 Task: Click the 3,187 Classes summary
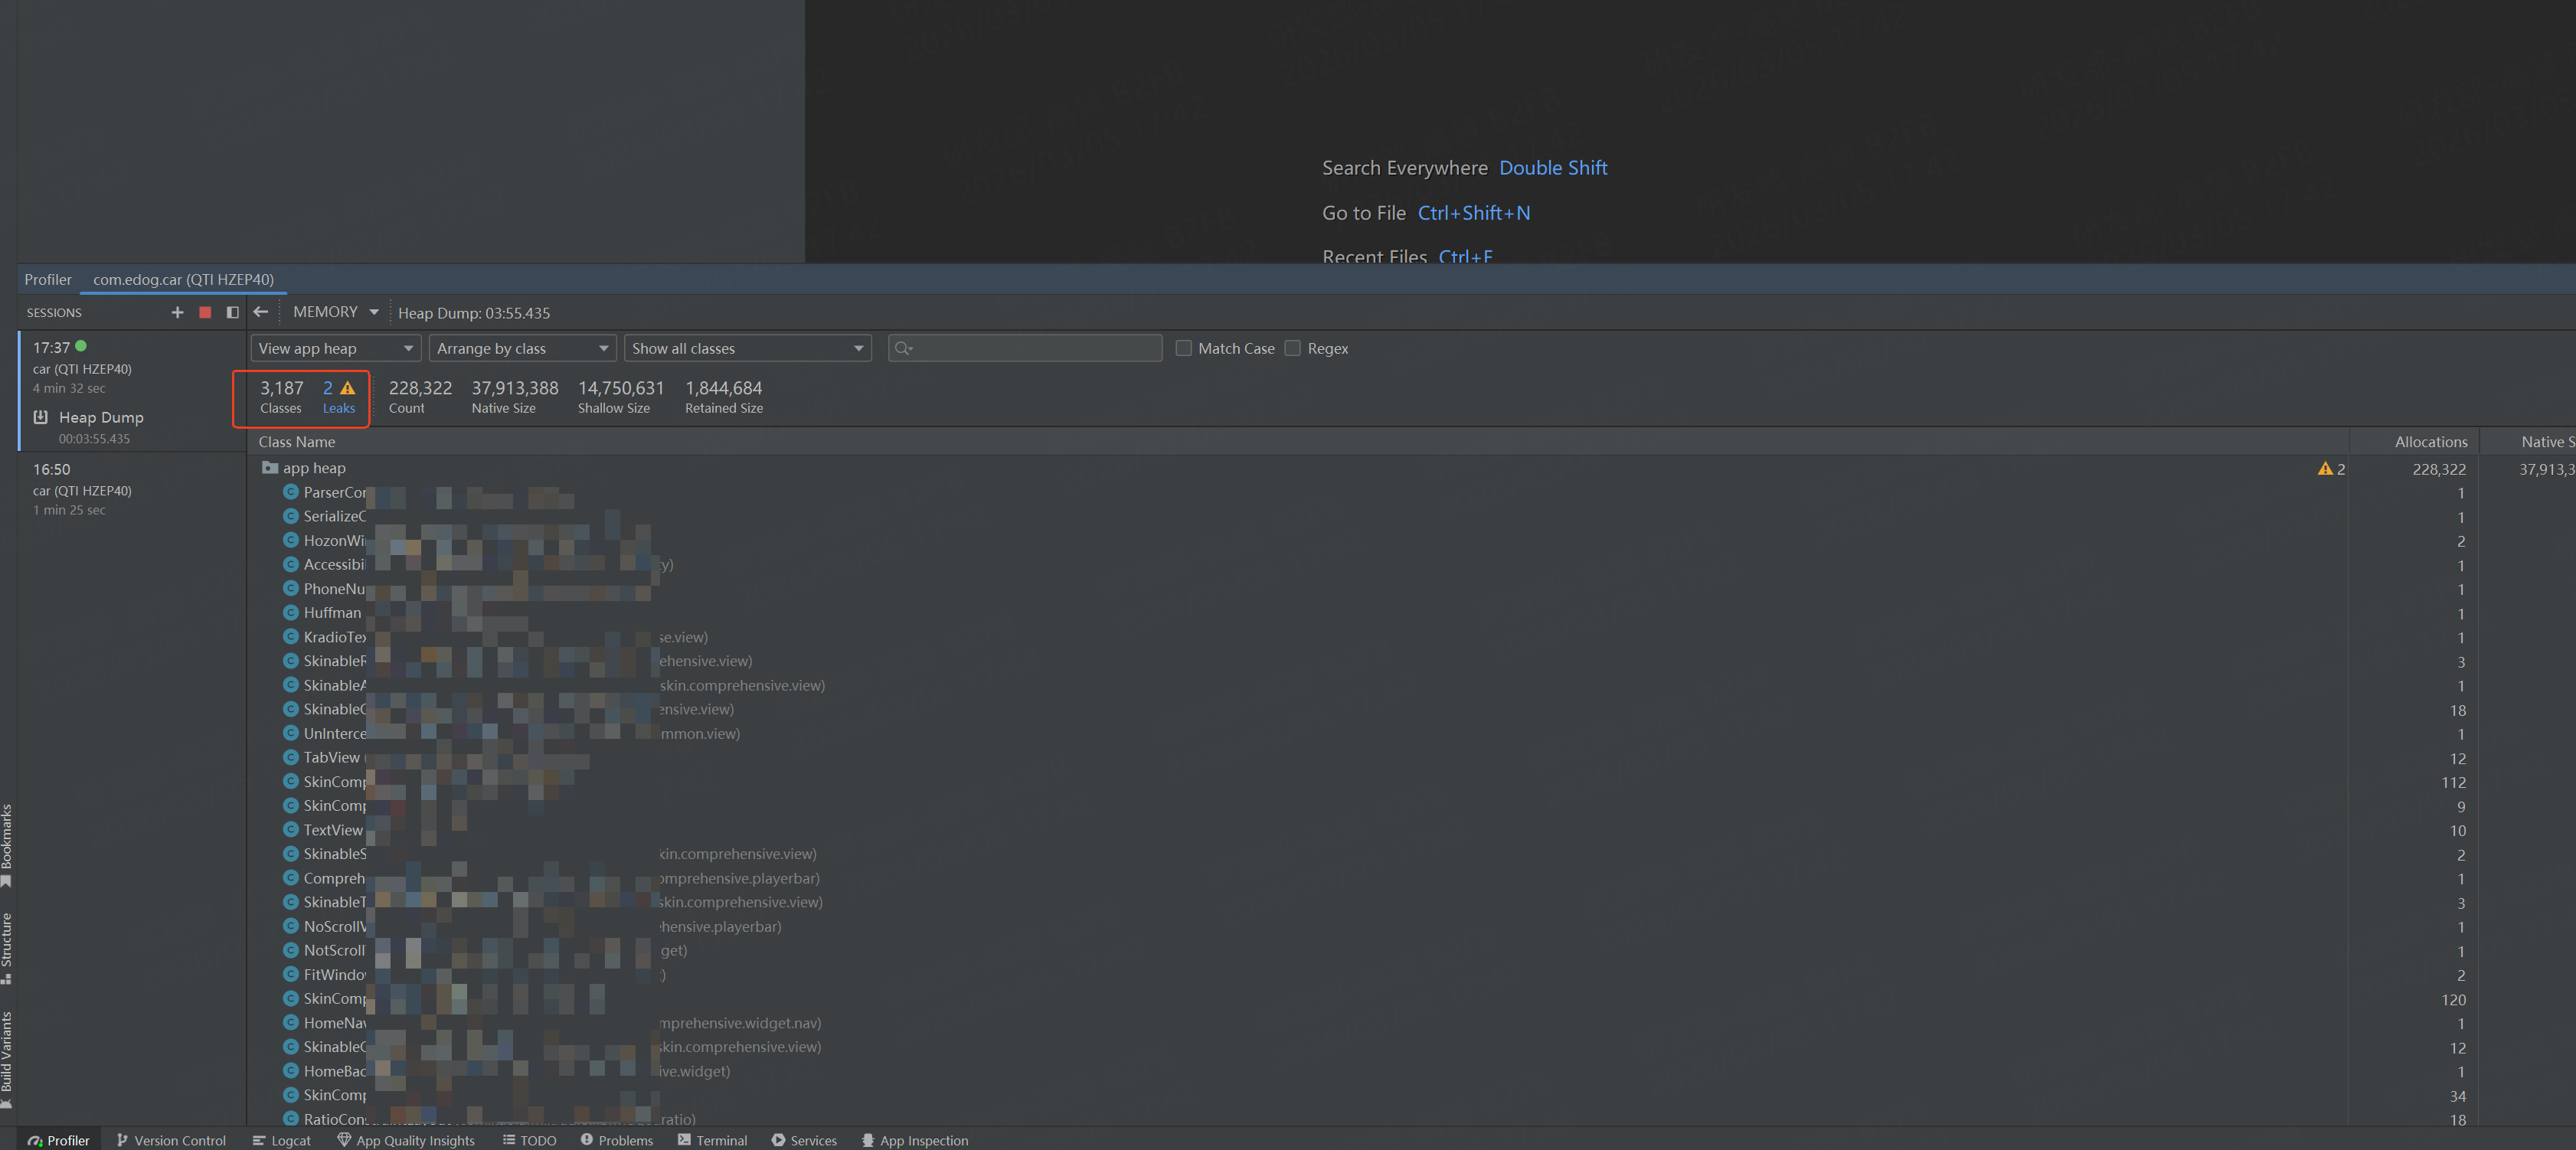(281, 396)
